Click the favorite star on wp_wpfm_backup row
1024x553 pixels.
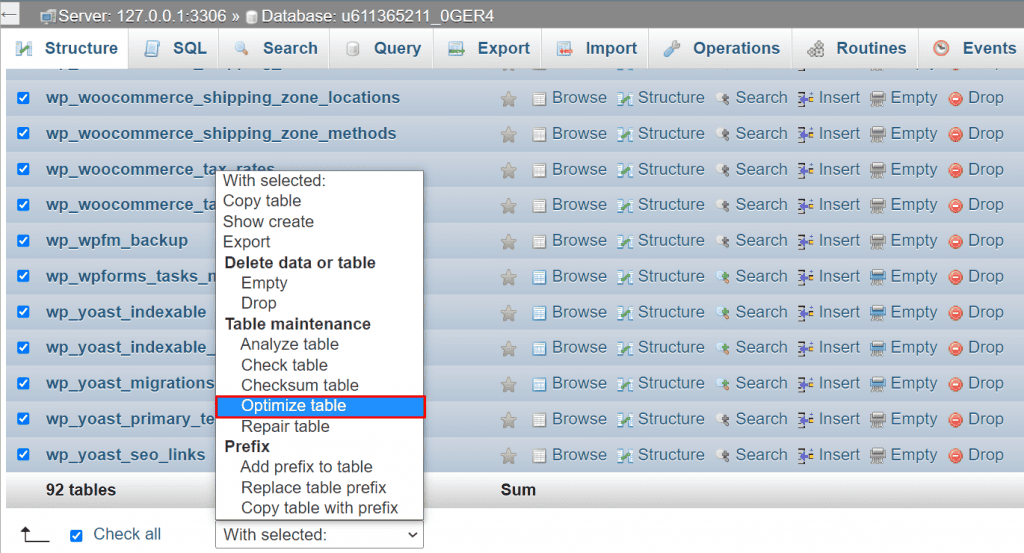[508, 242]
